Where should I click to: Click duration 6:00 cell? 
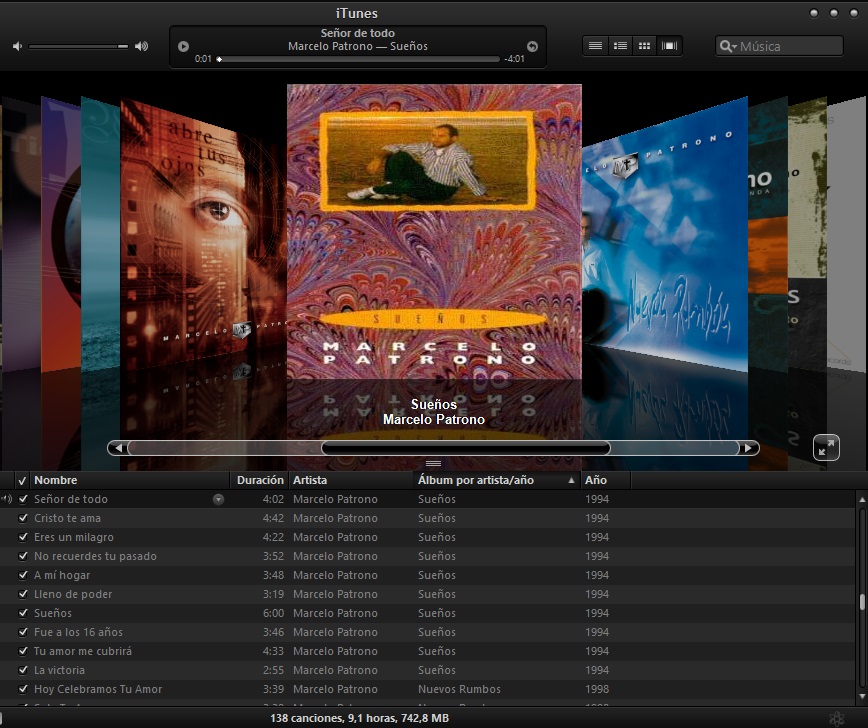pos(273,613)
